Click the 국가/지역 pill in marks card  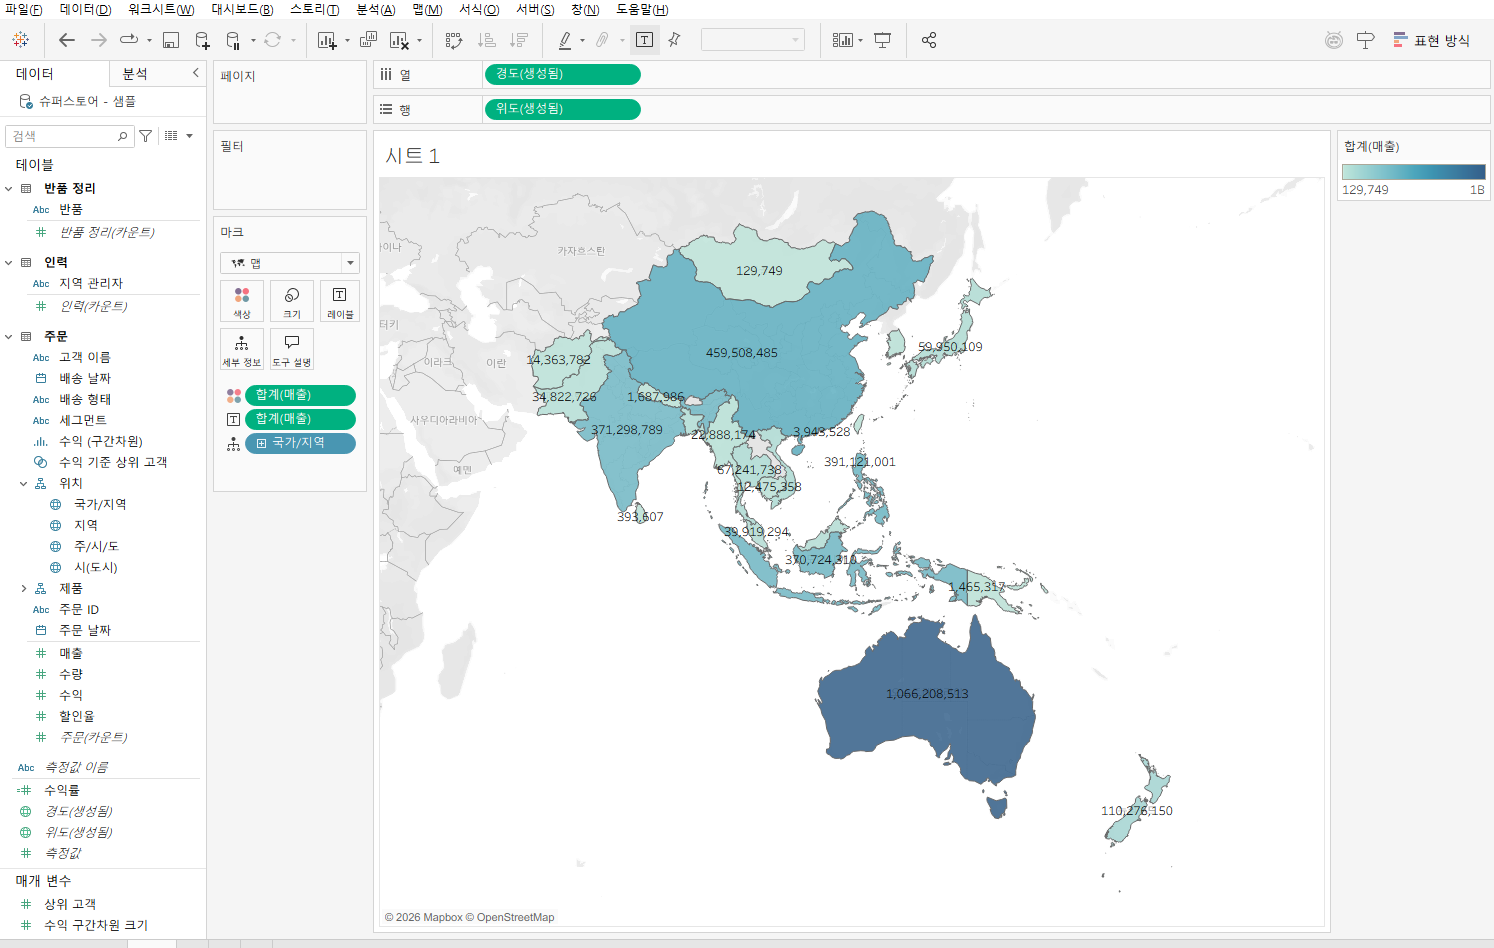(300, 443)
